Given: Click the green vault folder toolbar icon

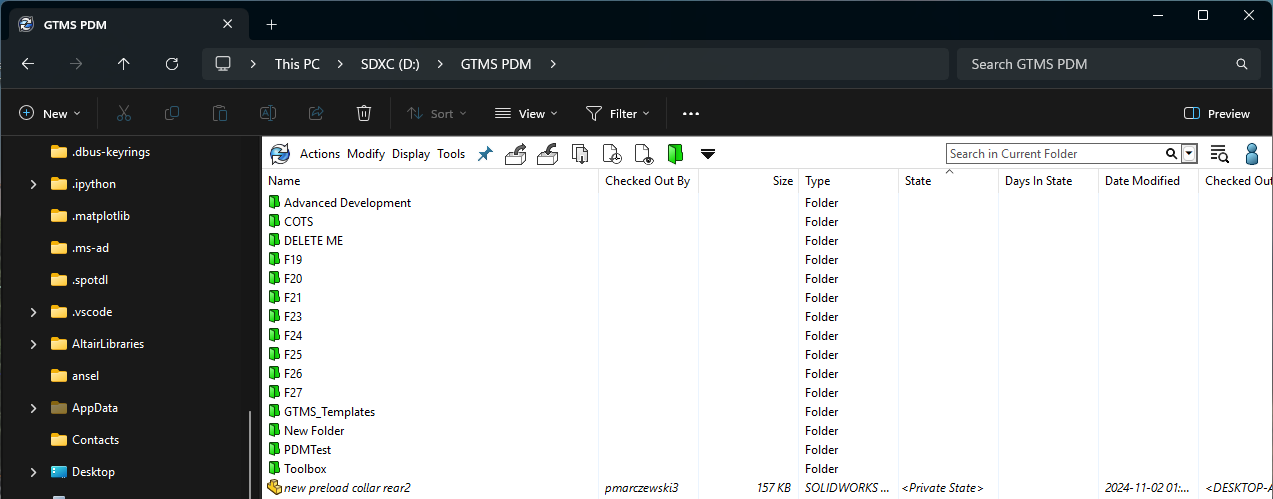Looking at the screenshot, I should [675, 154].
